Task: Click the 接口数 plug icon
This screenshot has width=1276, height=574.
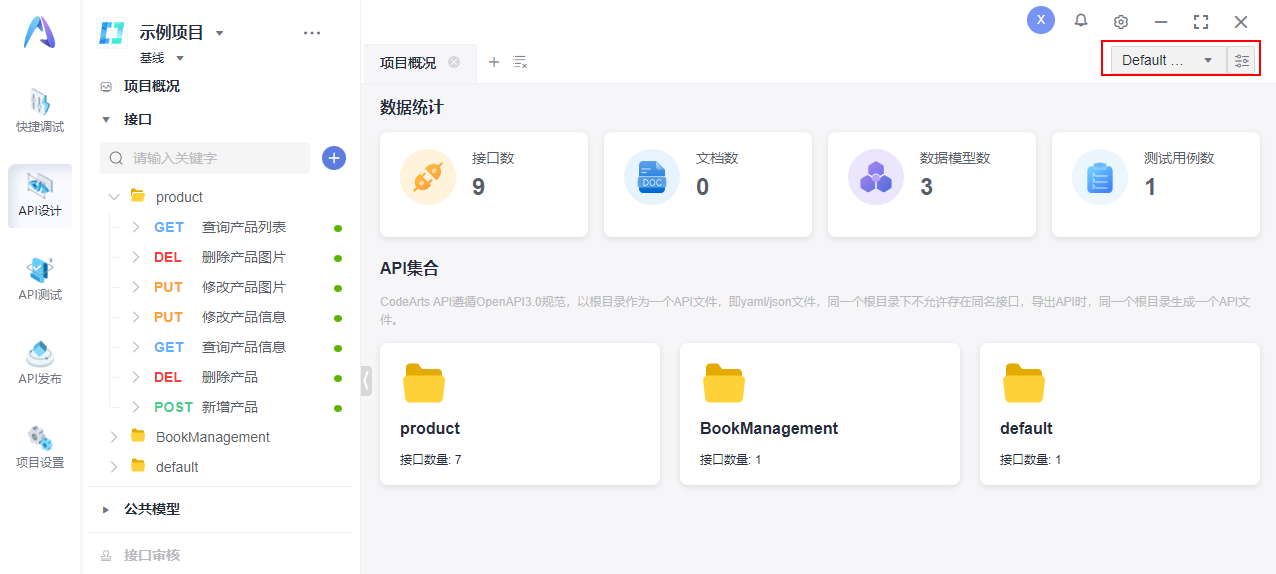Action: coord(428,177)
